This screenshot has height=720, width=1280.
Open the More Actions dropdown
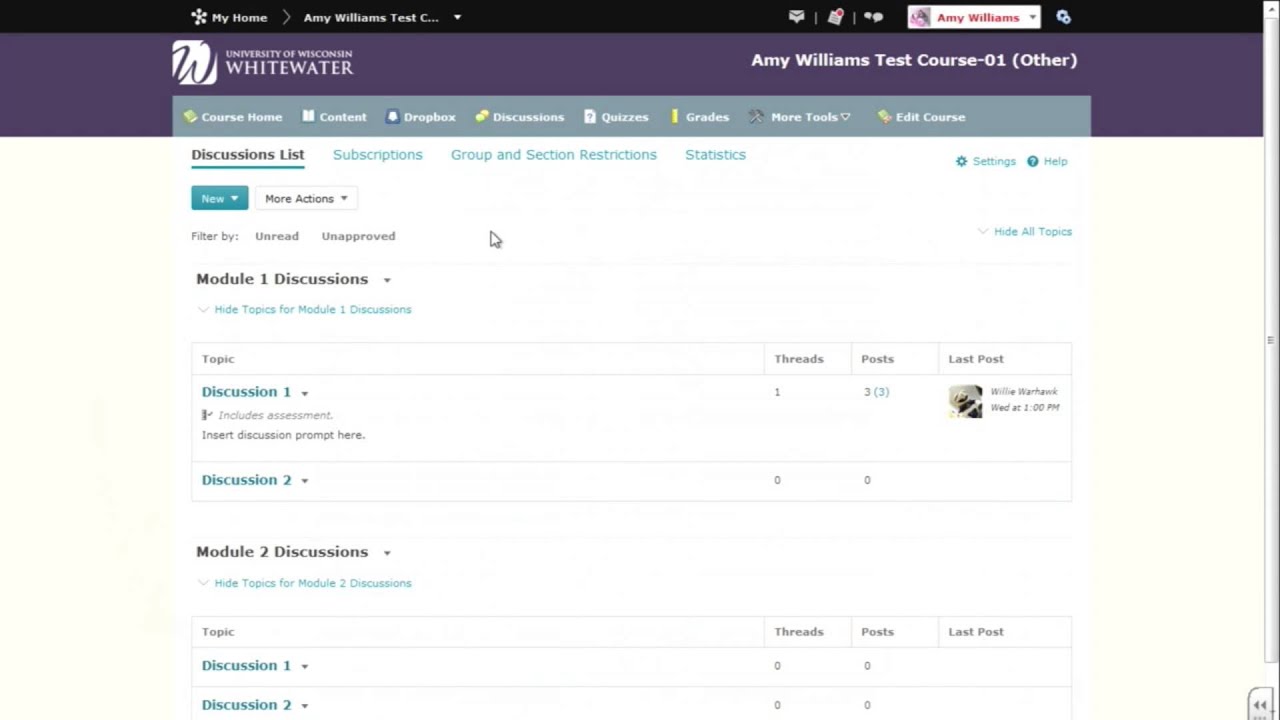[306, 198]
